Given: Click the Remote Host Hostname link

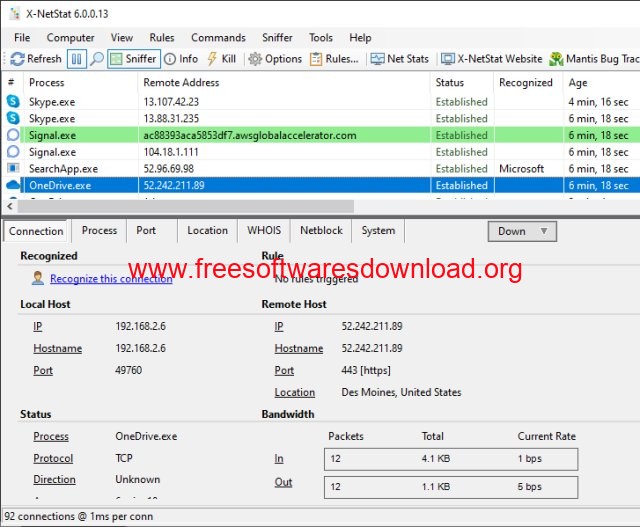Looking at the screenshot, I should (299, 348).
